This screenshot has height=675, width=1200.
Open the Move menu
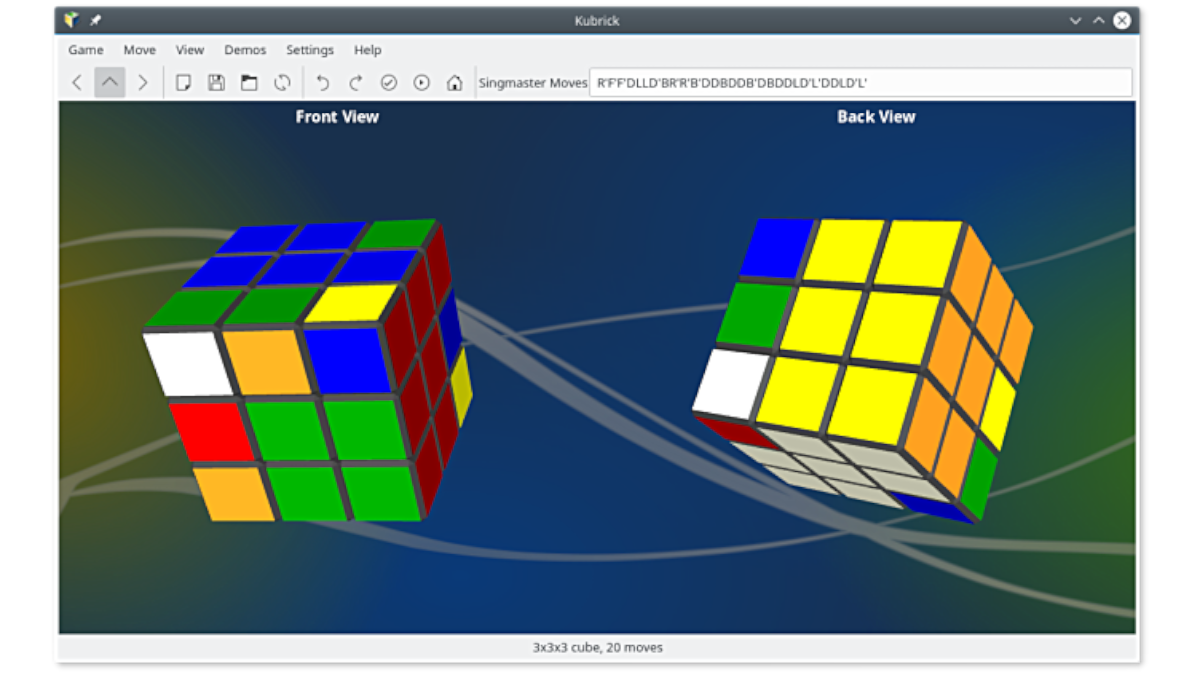[x=139, y=49]
